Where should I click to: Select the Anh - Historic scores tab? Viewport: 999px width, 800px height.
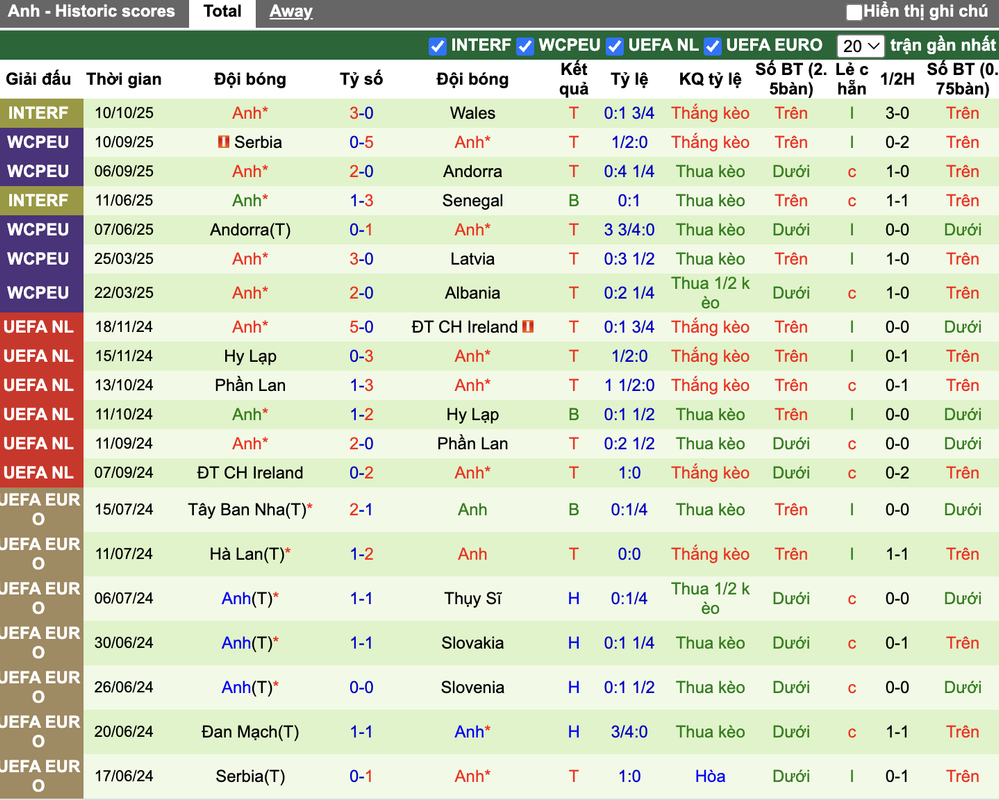click(x=91, y=11)
